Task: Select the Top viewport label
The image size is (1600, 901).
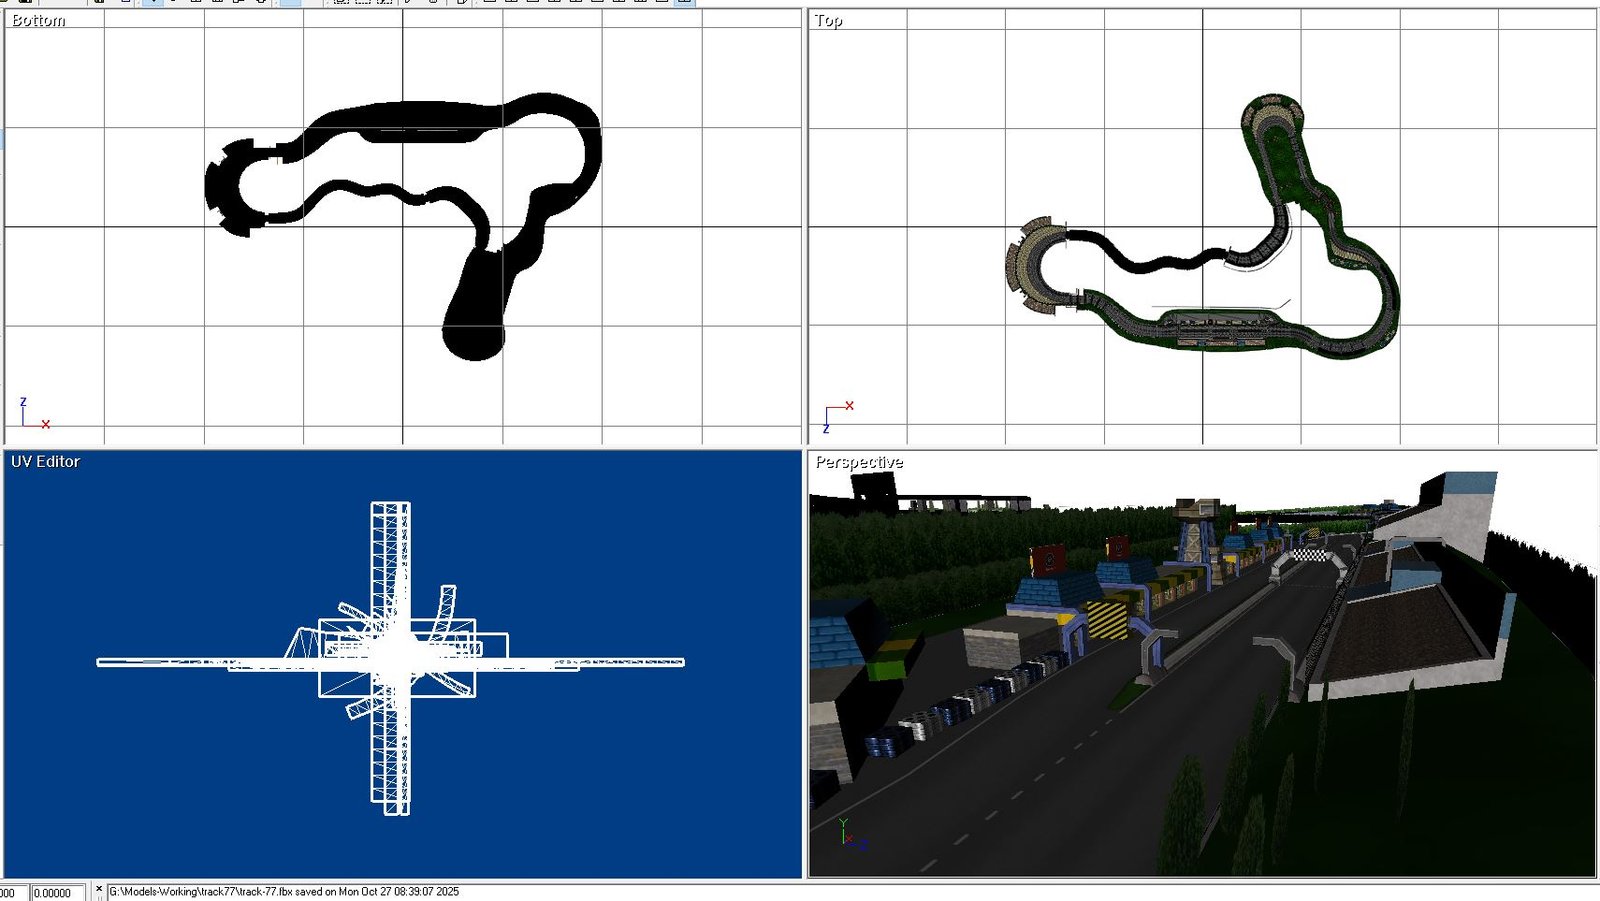Action: (828, 20)
